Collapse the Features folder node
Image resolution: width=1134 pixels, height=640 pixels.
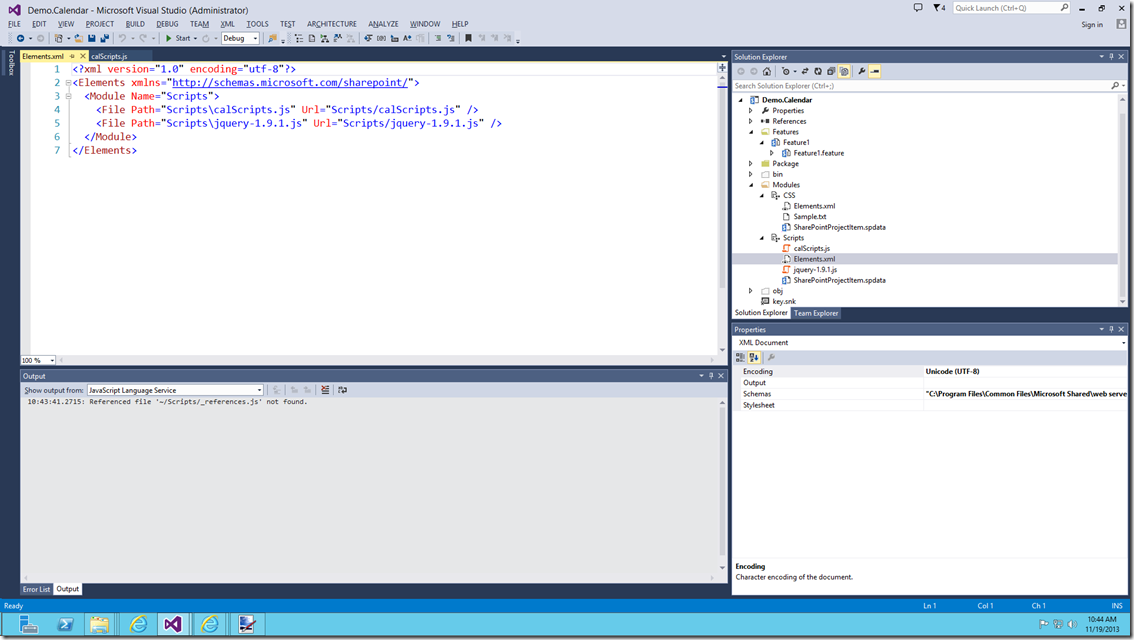coord(751,132)
